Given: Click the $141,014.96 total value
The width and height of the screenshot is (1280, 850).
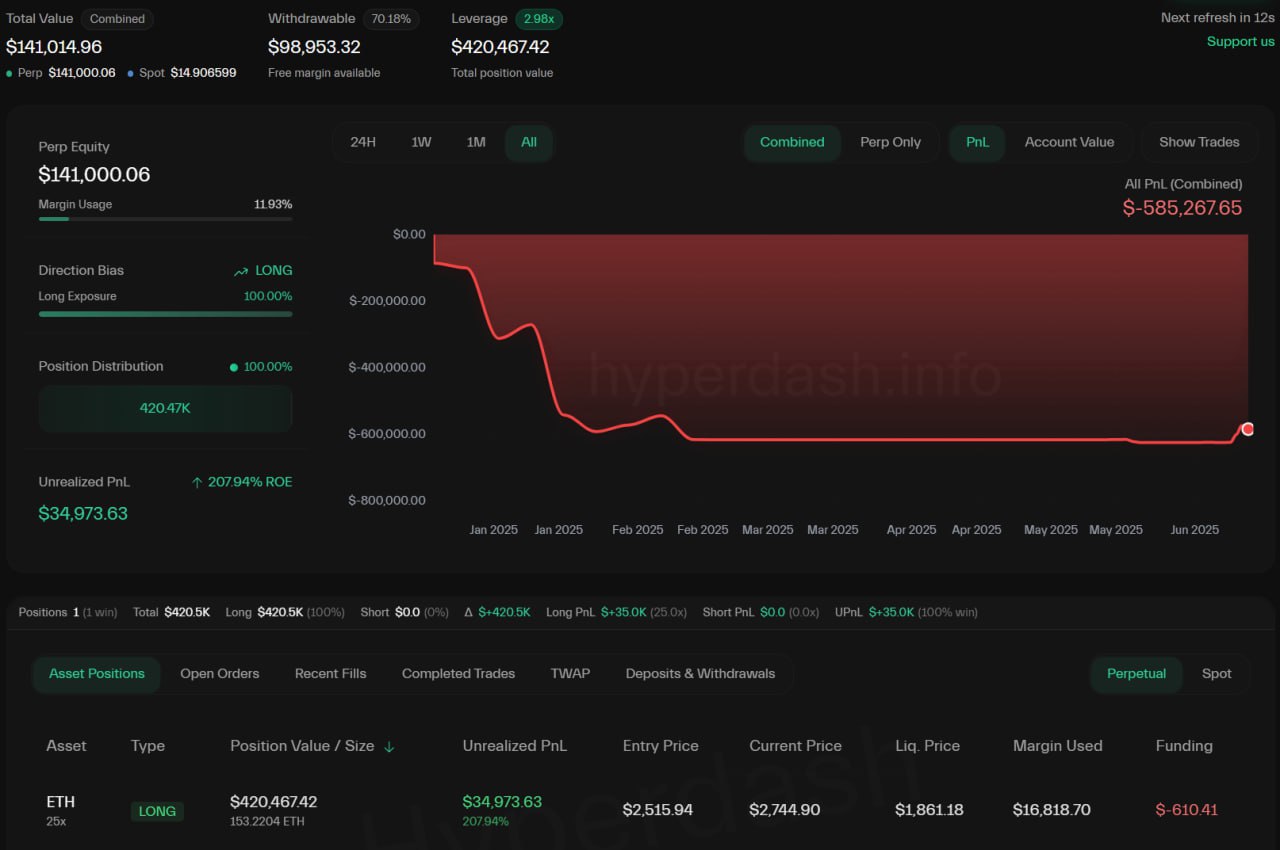Looking at the screenshot, I should click(54, 47).
